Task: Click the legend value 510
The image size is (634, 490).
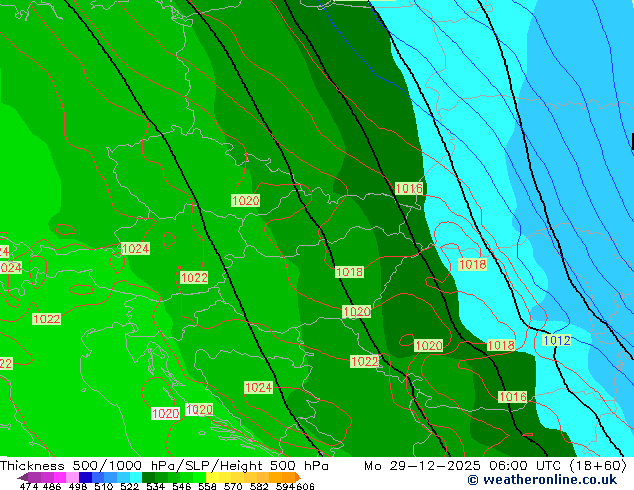Action: coord(104,486)
